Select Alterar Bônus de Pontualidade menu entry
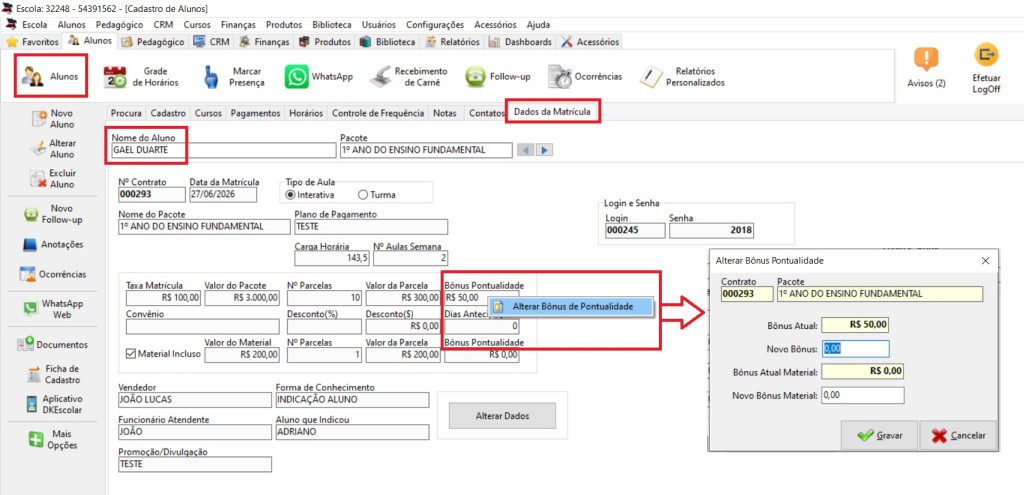The height and width of the screenshot is (495, 1024). (x=573, y=306)
